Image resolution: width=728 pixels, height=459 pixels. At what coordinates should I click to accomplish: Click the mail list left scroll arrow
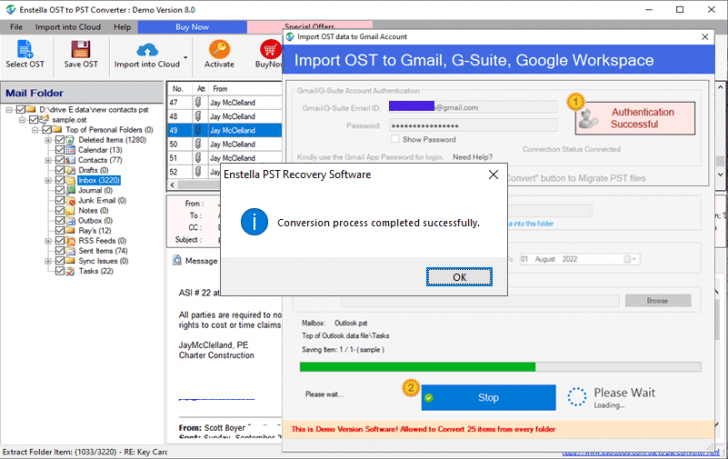click(x=173, y=185)
